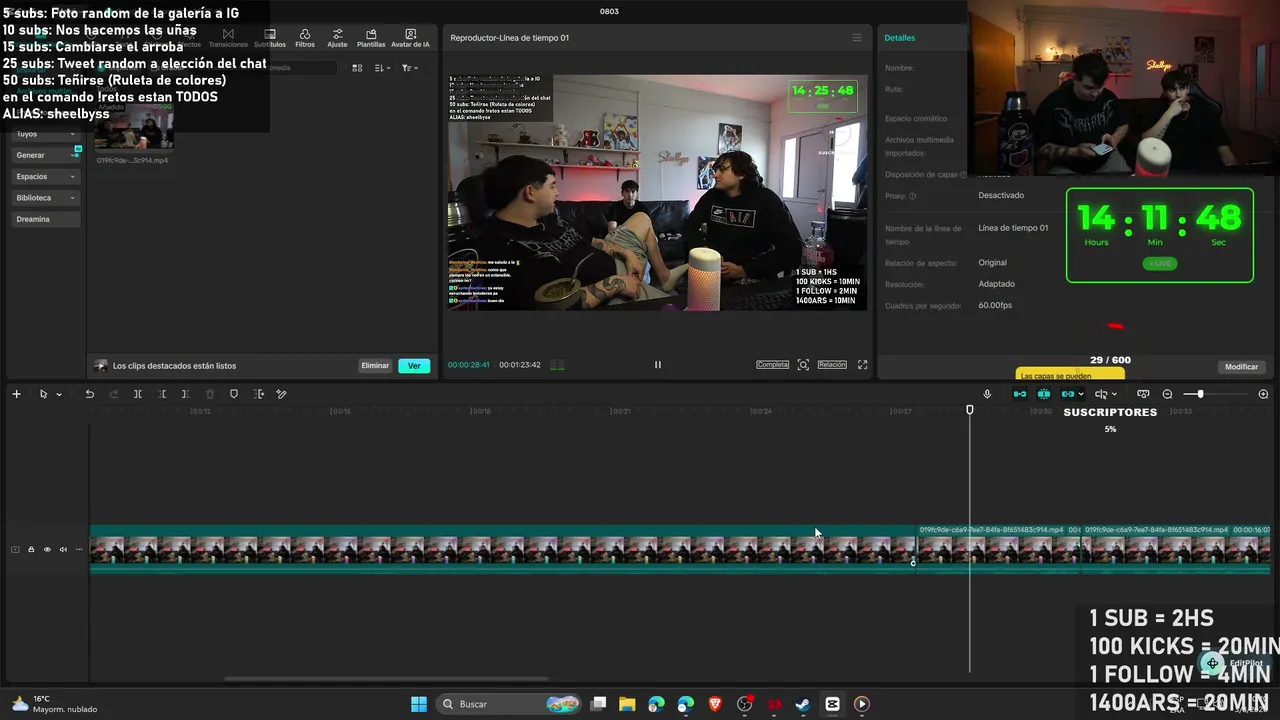This screenshot has width=1280, height=720.
Task: Open Brave browser from taskbar
Action: point(715,704)
